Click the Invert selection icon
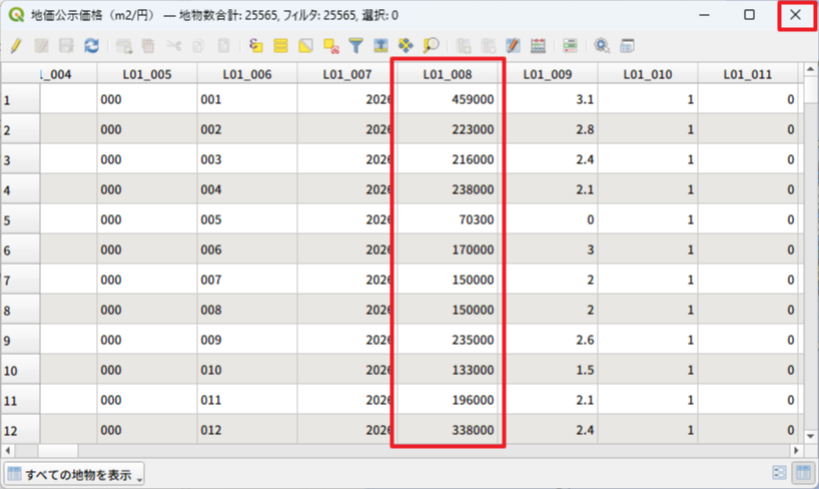The image size is (819, 489). (306, 46)
